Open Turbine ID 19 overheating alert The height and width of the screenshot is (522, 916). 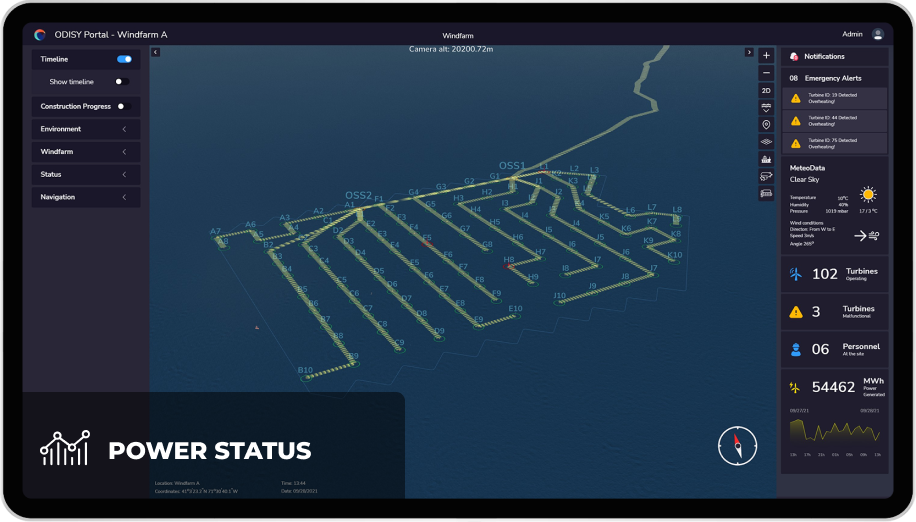coord(835,98)
